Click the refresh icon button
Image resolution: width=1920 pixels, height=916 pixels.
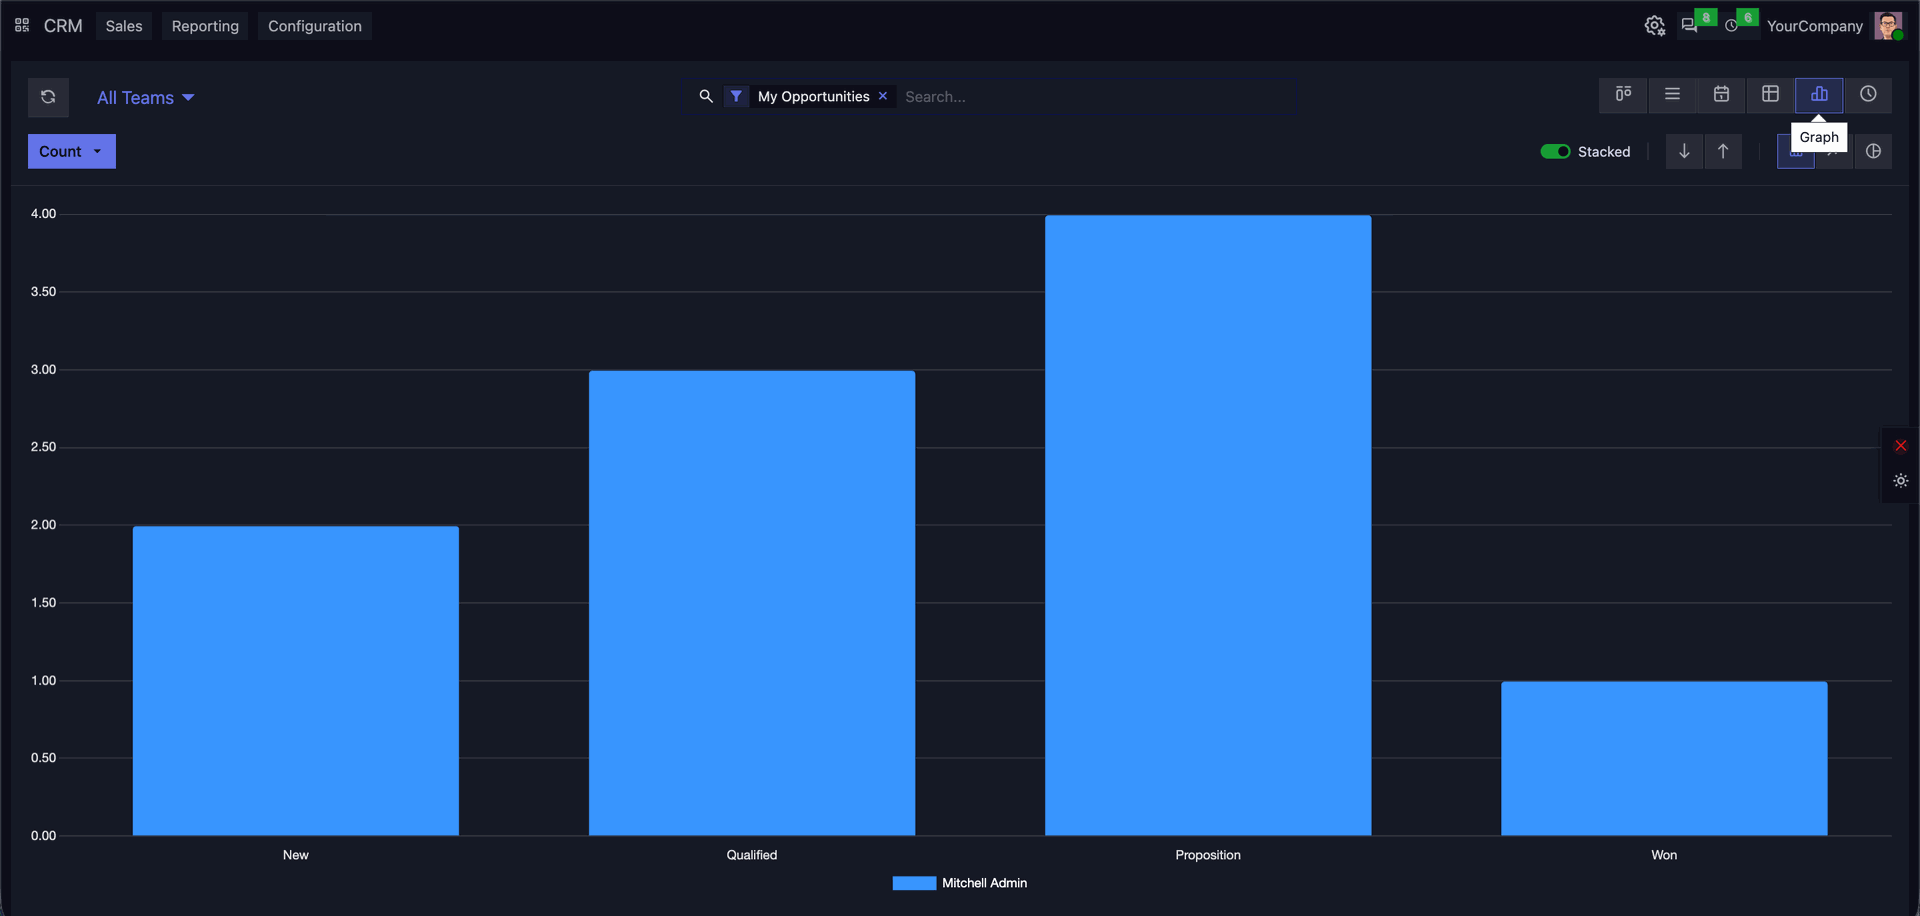coord(48,97)
